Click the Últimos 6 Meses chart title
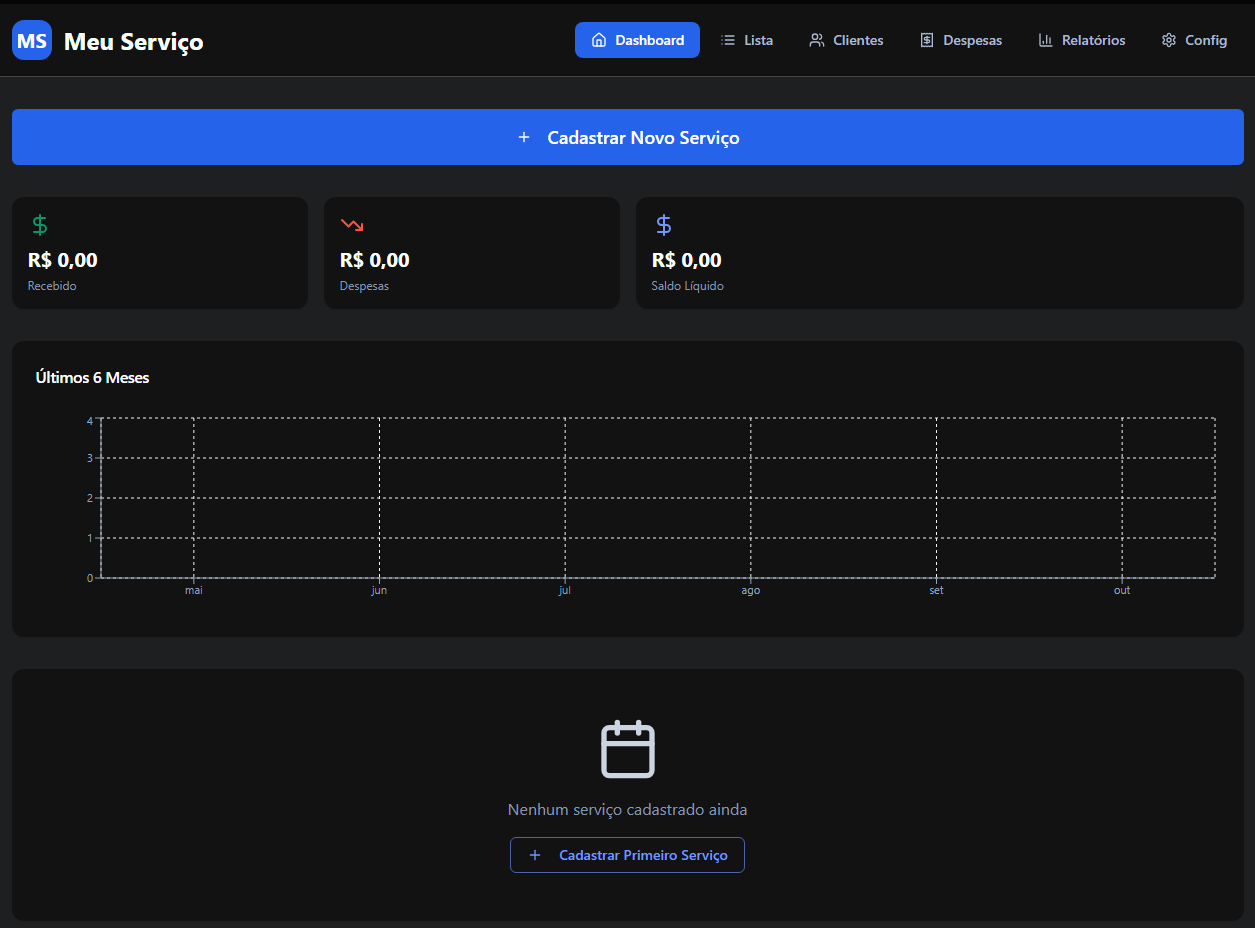This screenshot has width=1255, height=928. [92, 377]
